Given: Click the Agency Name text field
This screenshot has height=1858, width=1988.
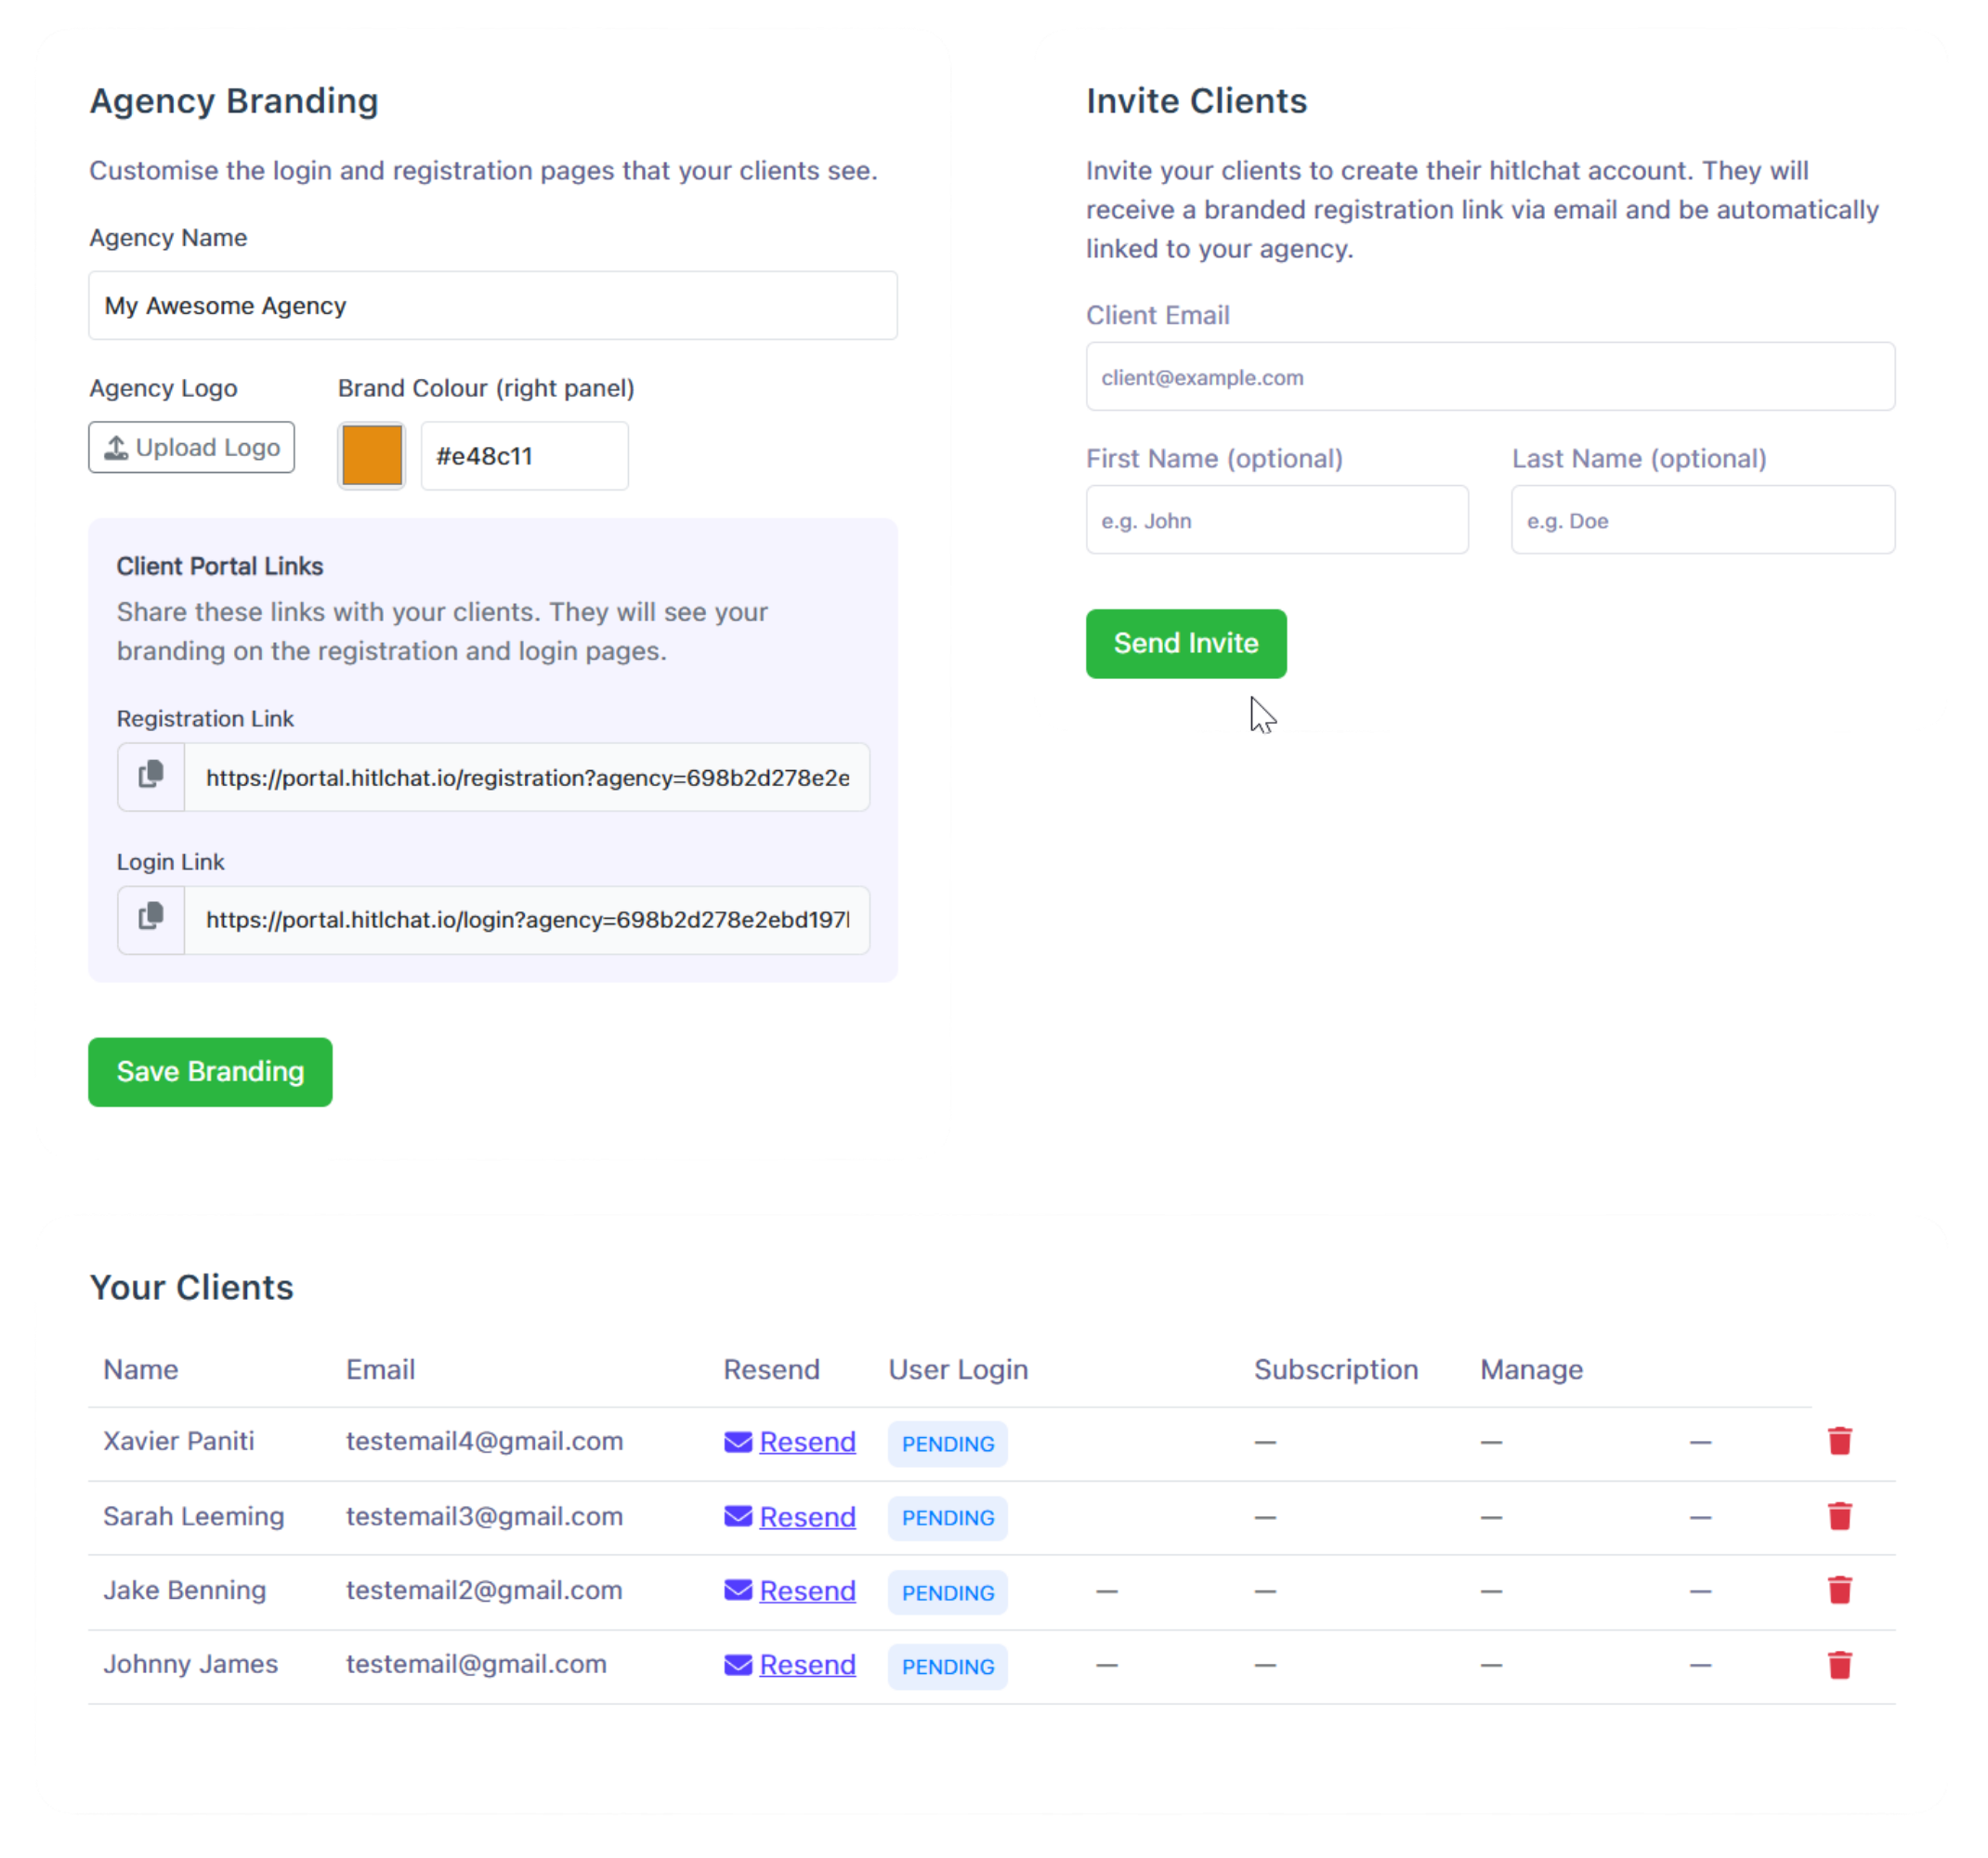Looking at the screenshot, I should (x=492, y=306).
